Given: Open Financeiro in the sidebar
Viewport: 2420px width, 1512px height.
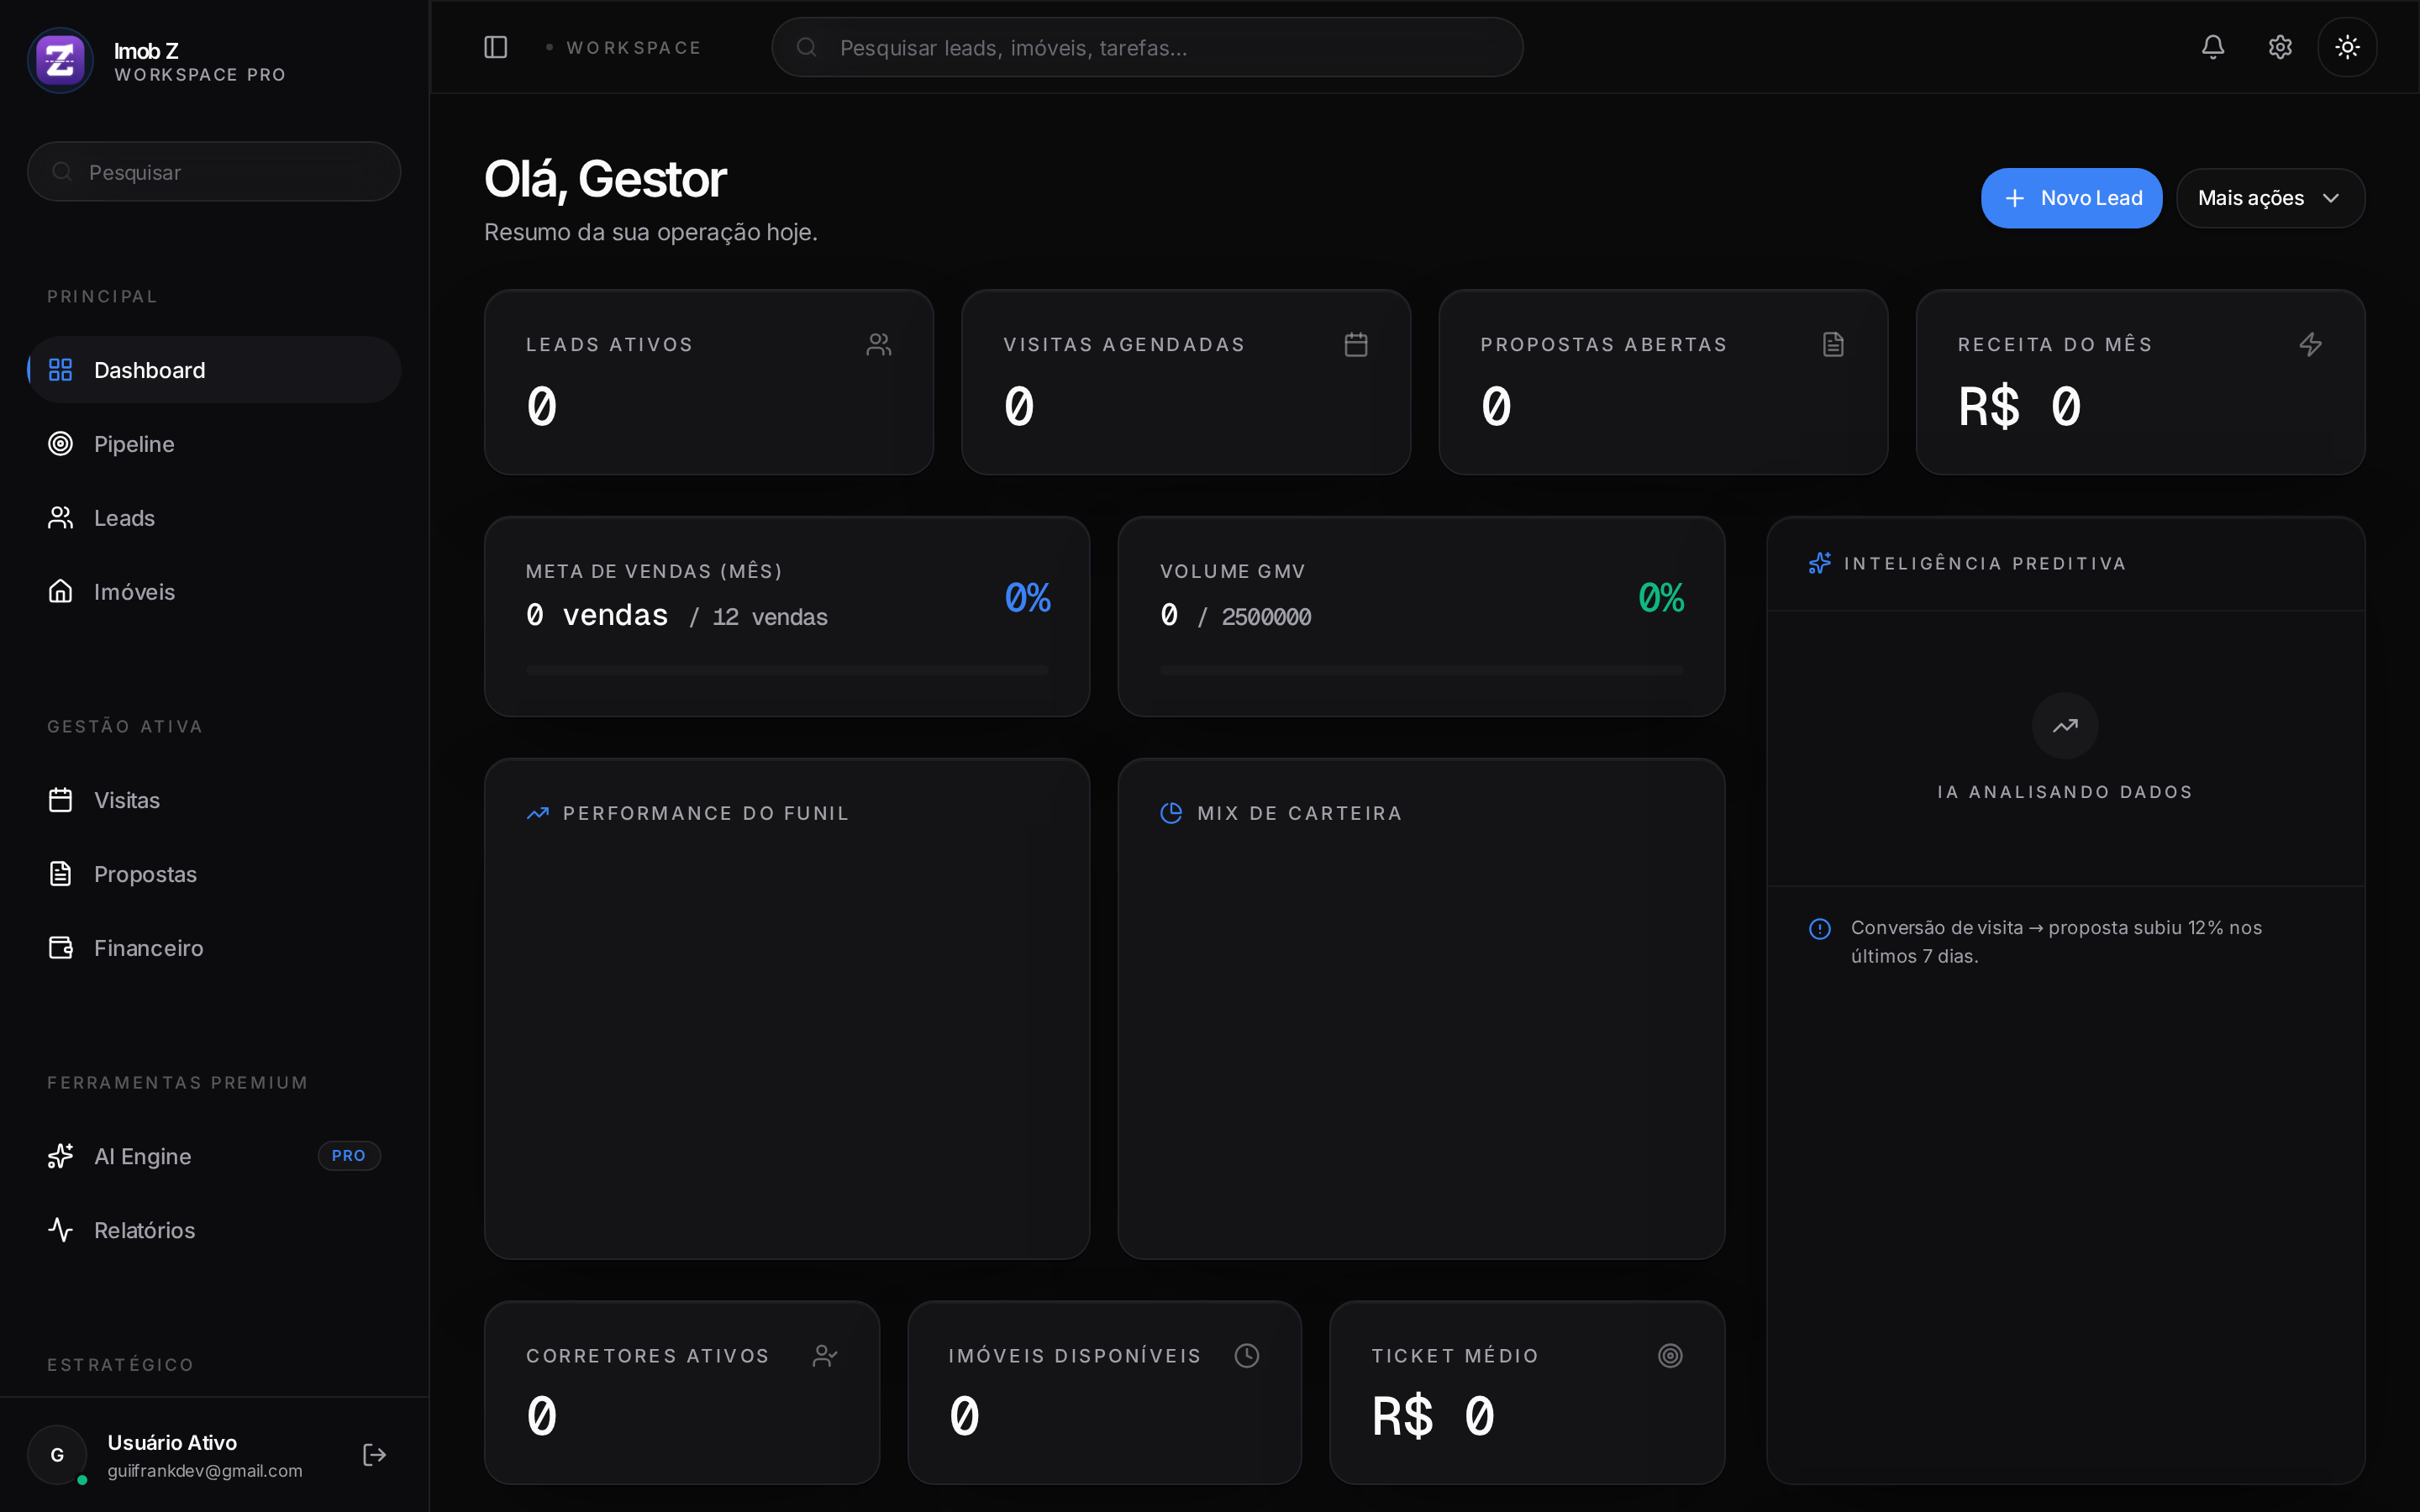Looking at the screenshot, I should coord(214,948).
